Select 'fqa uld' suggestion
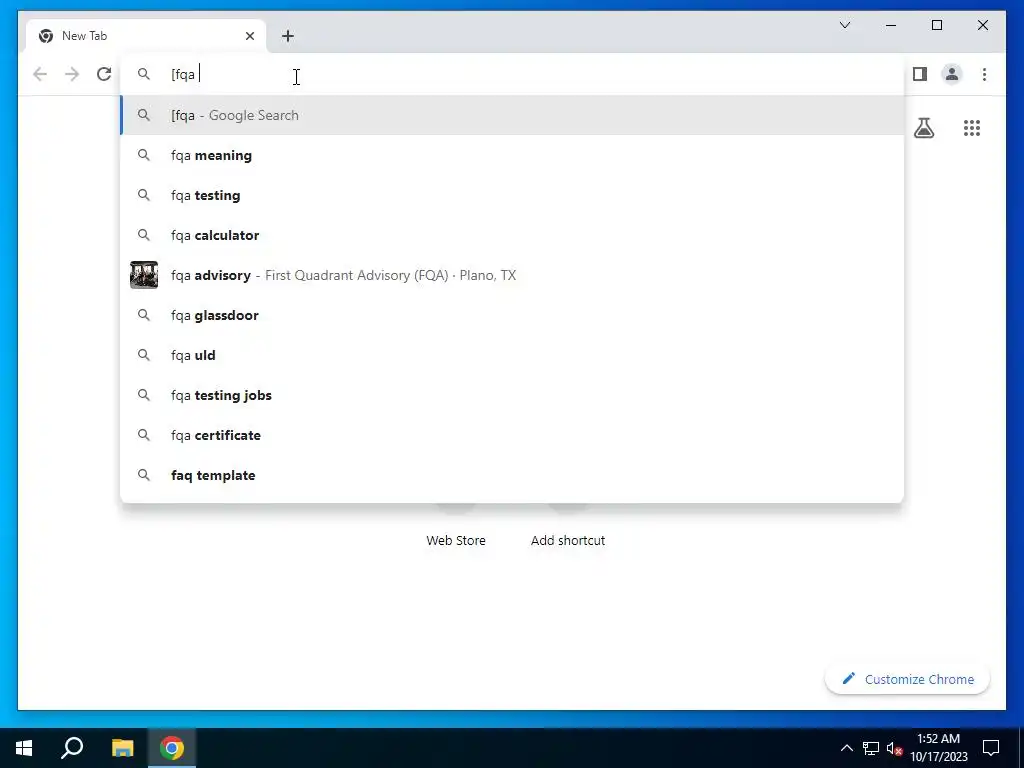Viewport: 1024px width, 768px height. [512, 355]
